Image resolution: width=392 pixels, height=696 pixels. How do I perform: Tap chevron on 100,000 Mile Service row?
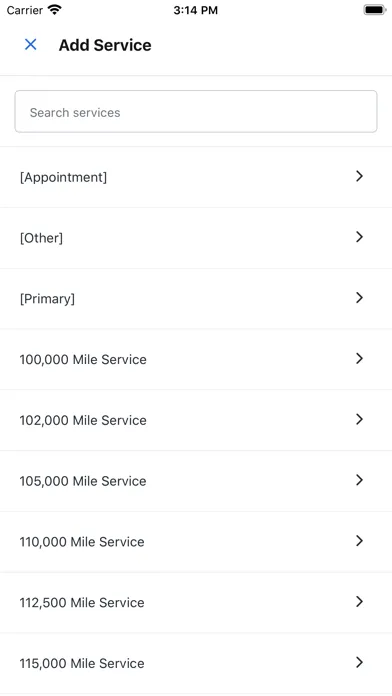pyautogui.click(x=360, y=359)
